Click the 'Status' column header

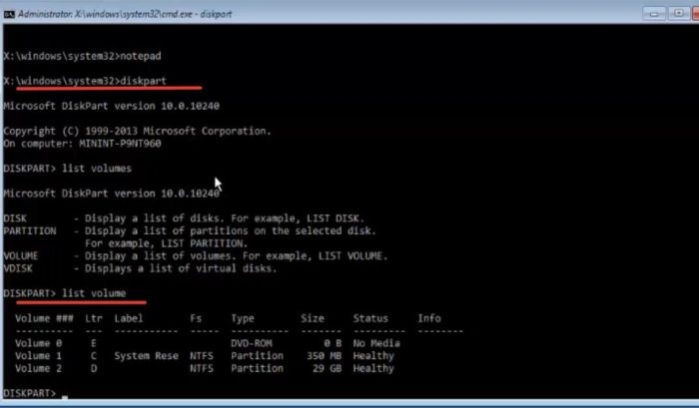pyautogui.click(x=371, y=318)
